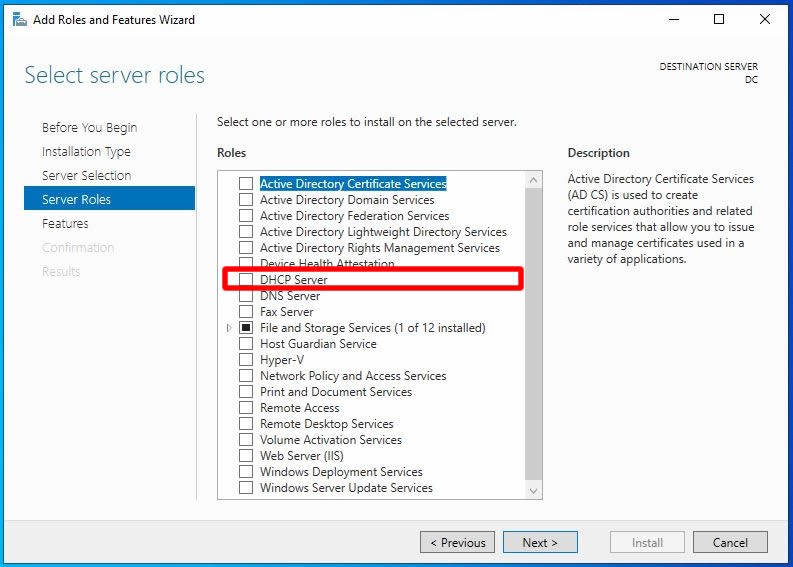Image resolution: width=793 pixels, height=567 pixels.
Task: Enable the Web Server (IIS) checkbox
Action: [246, 456]
